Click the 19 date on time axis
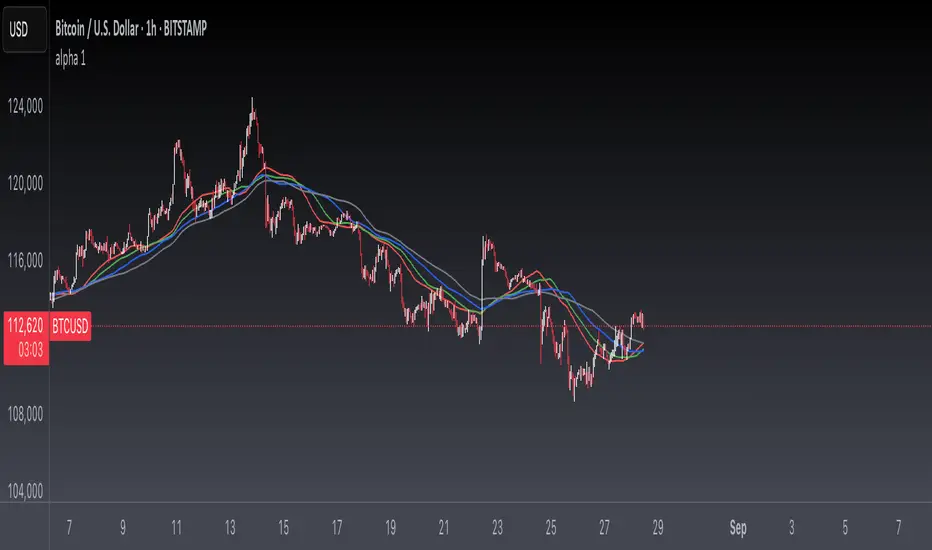 pyautogui.click(x=390, y=527)
